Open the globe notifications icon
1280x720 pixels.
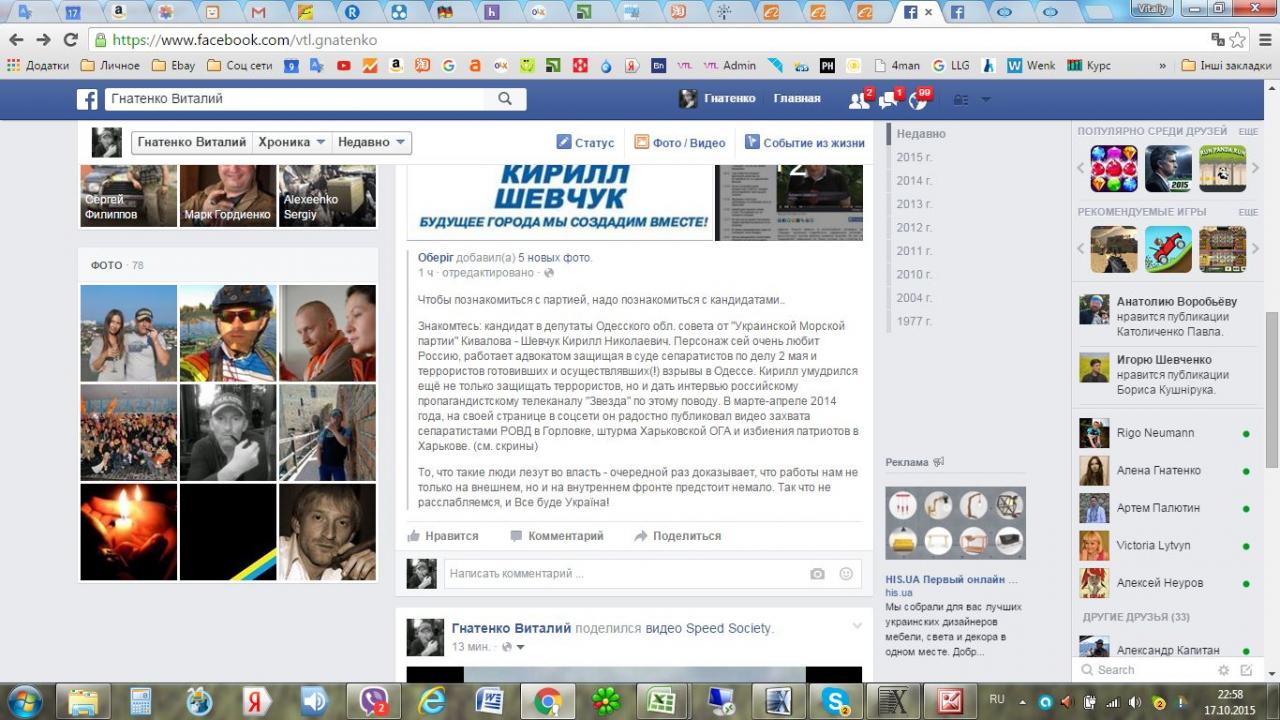click(x=916, y=100)
